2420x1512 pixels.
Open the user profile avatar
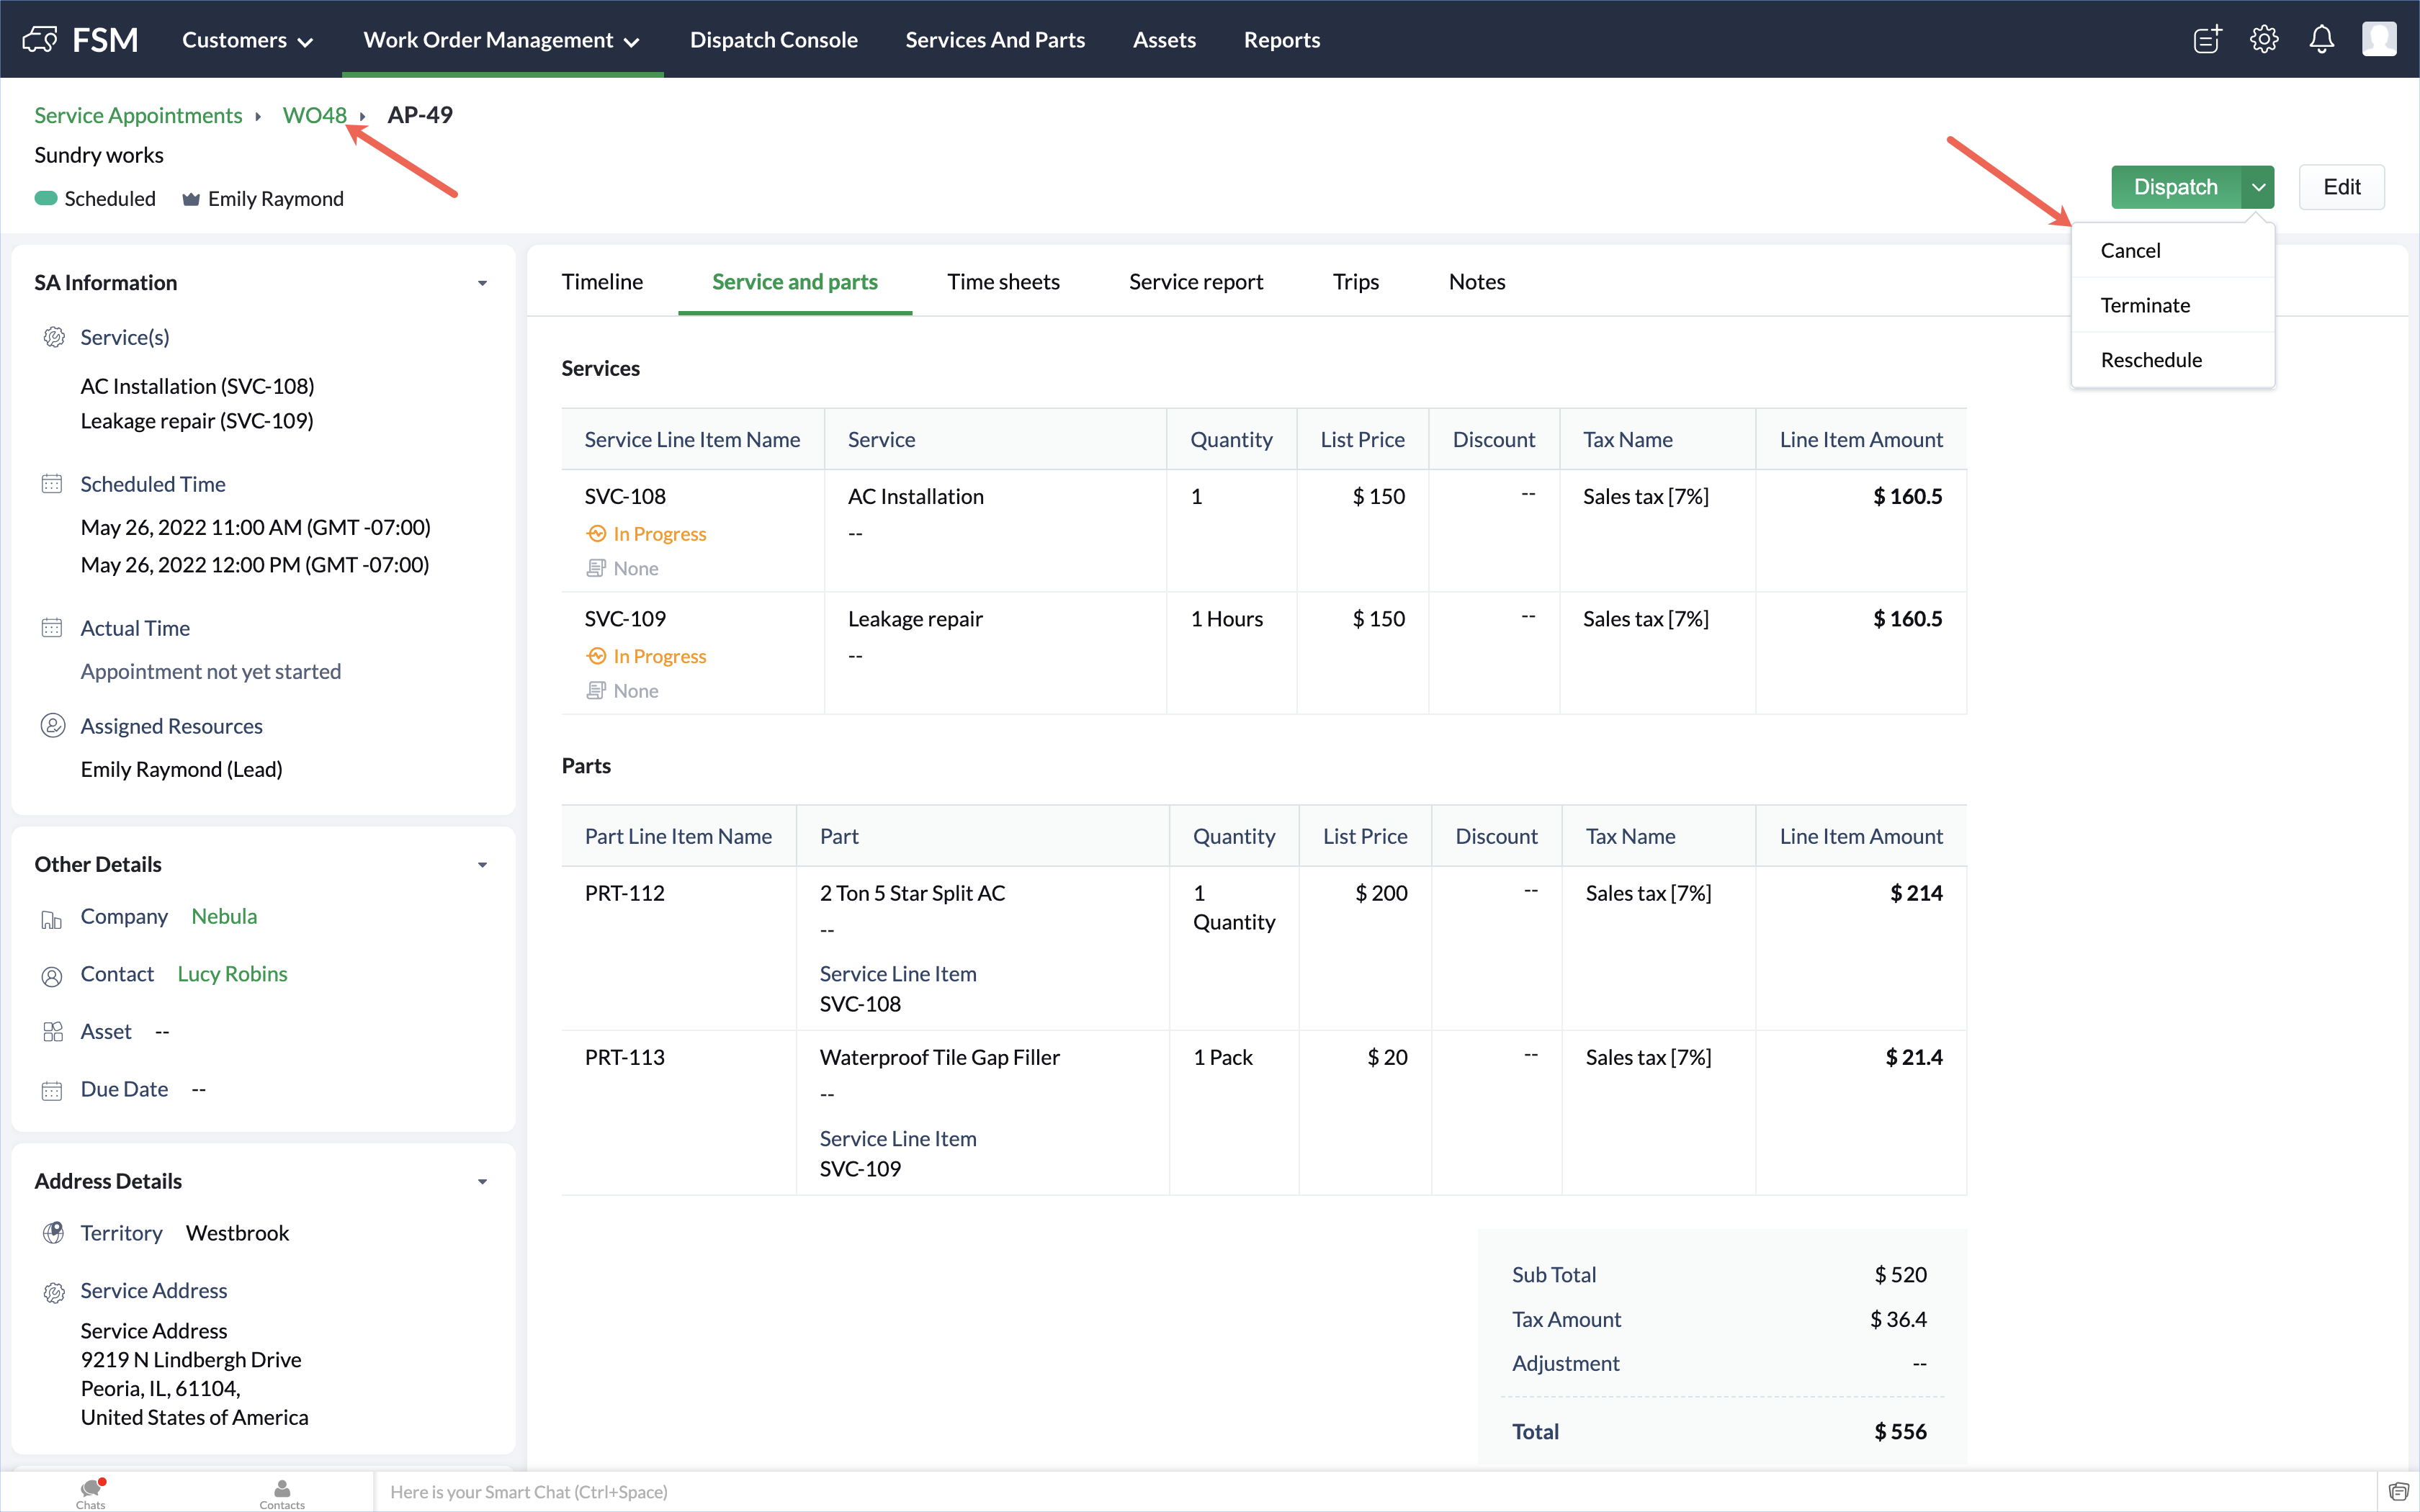click(2378, 40)
